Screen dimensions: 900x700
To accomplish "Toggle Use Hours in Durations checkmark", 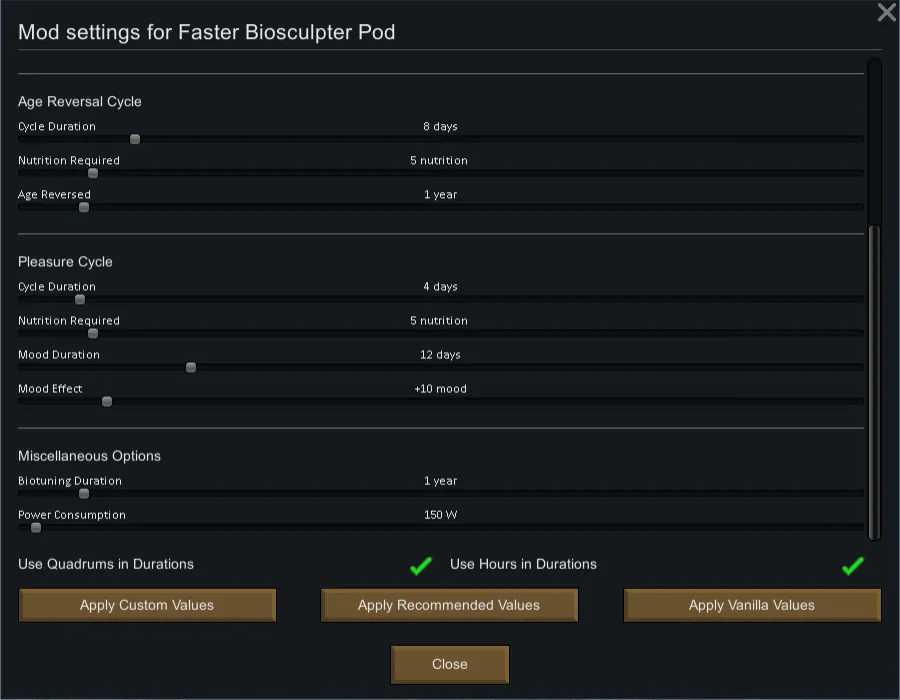I will (852, 566).
